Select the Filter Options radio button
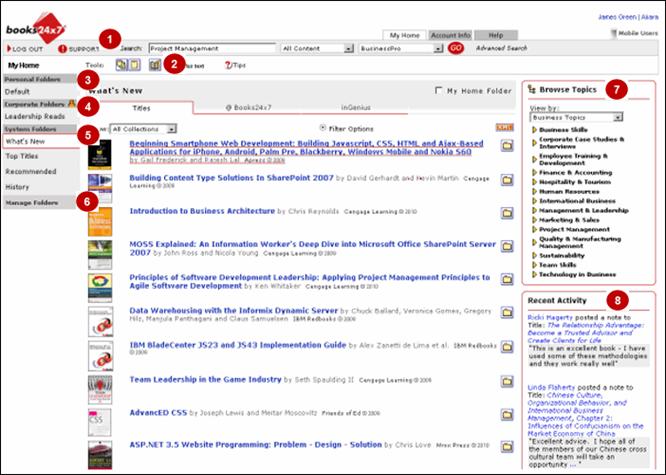This screenshot has width=666, height=475. (x=321, y=128)
